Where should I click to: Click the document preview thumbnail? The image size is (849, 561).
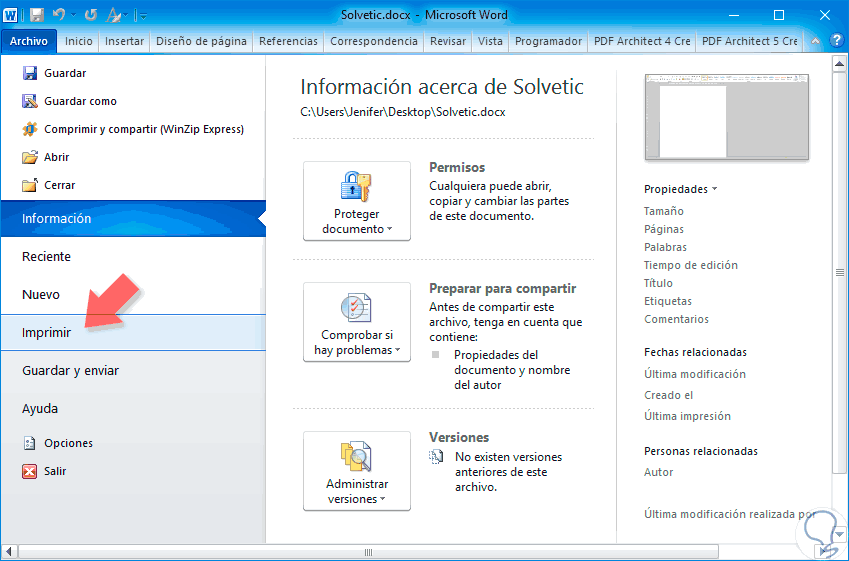pos(727,117)
